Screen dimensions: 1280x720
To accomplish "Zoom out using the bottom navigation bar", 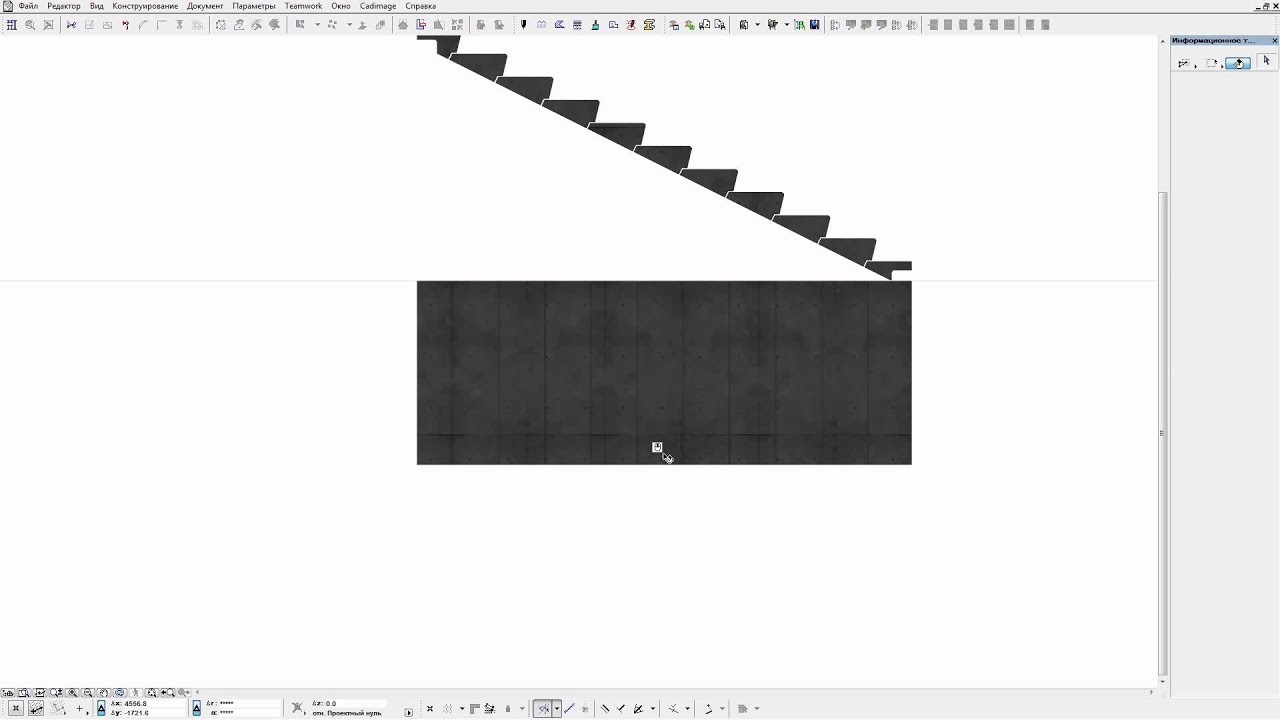I will 88,692.
